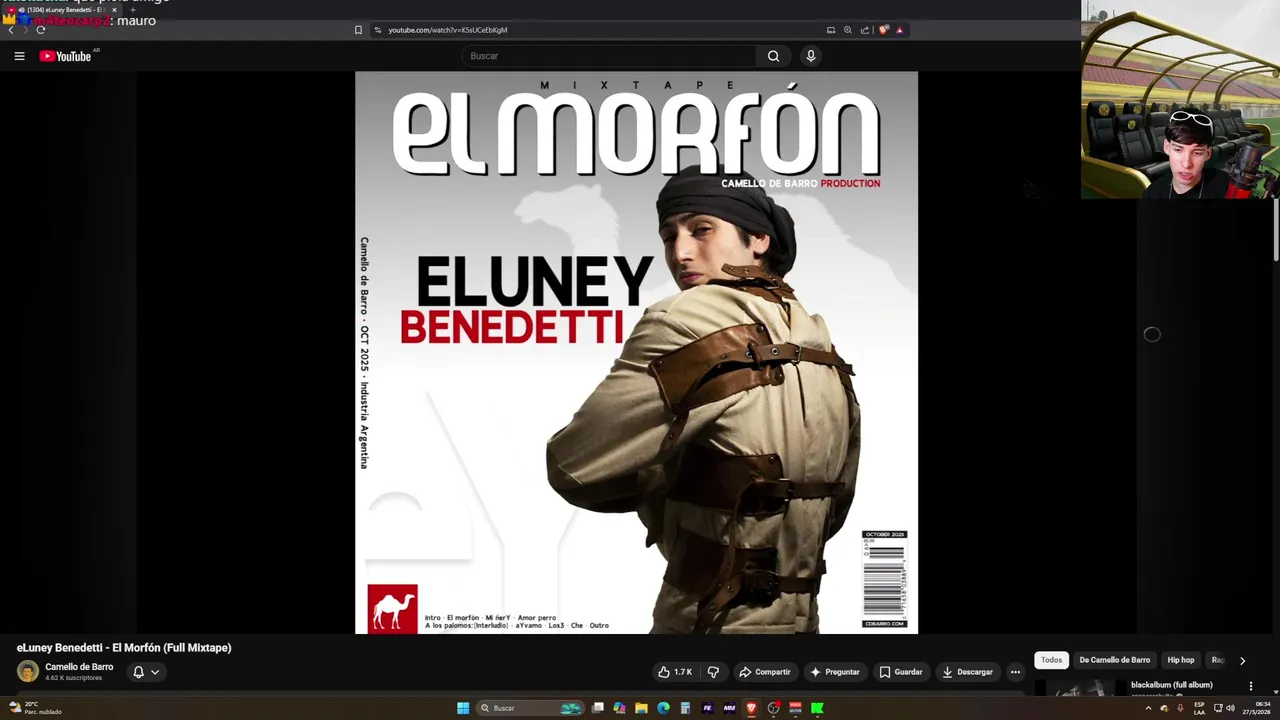Open the browser zoom magnifier icon
The width and height of the screenshot is (1280, 720).
coord(847,30)
